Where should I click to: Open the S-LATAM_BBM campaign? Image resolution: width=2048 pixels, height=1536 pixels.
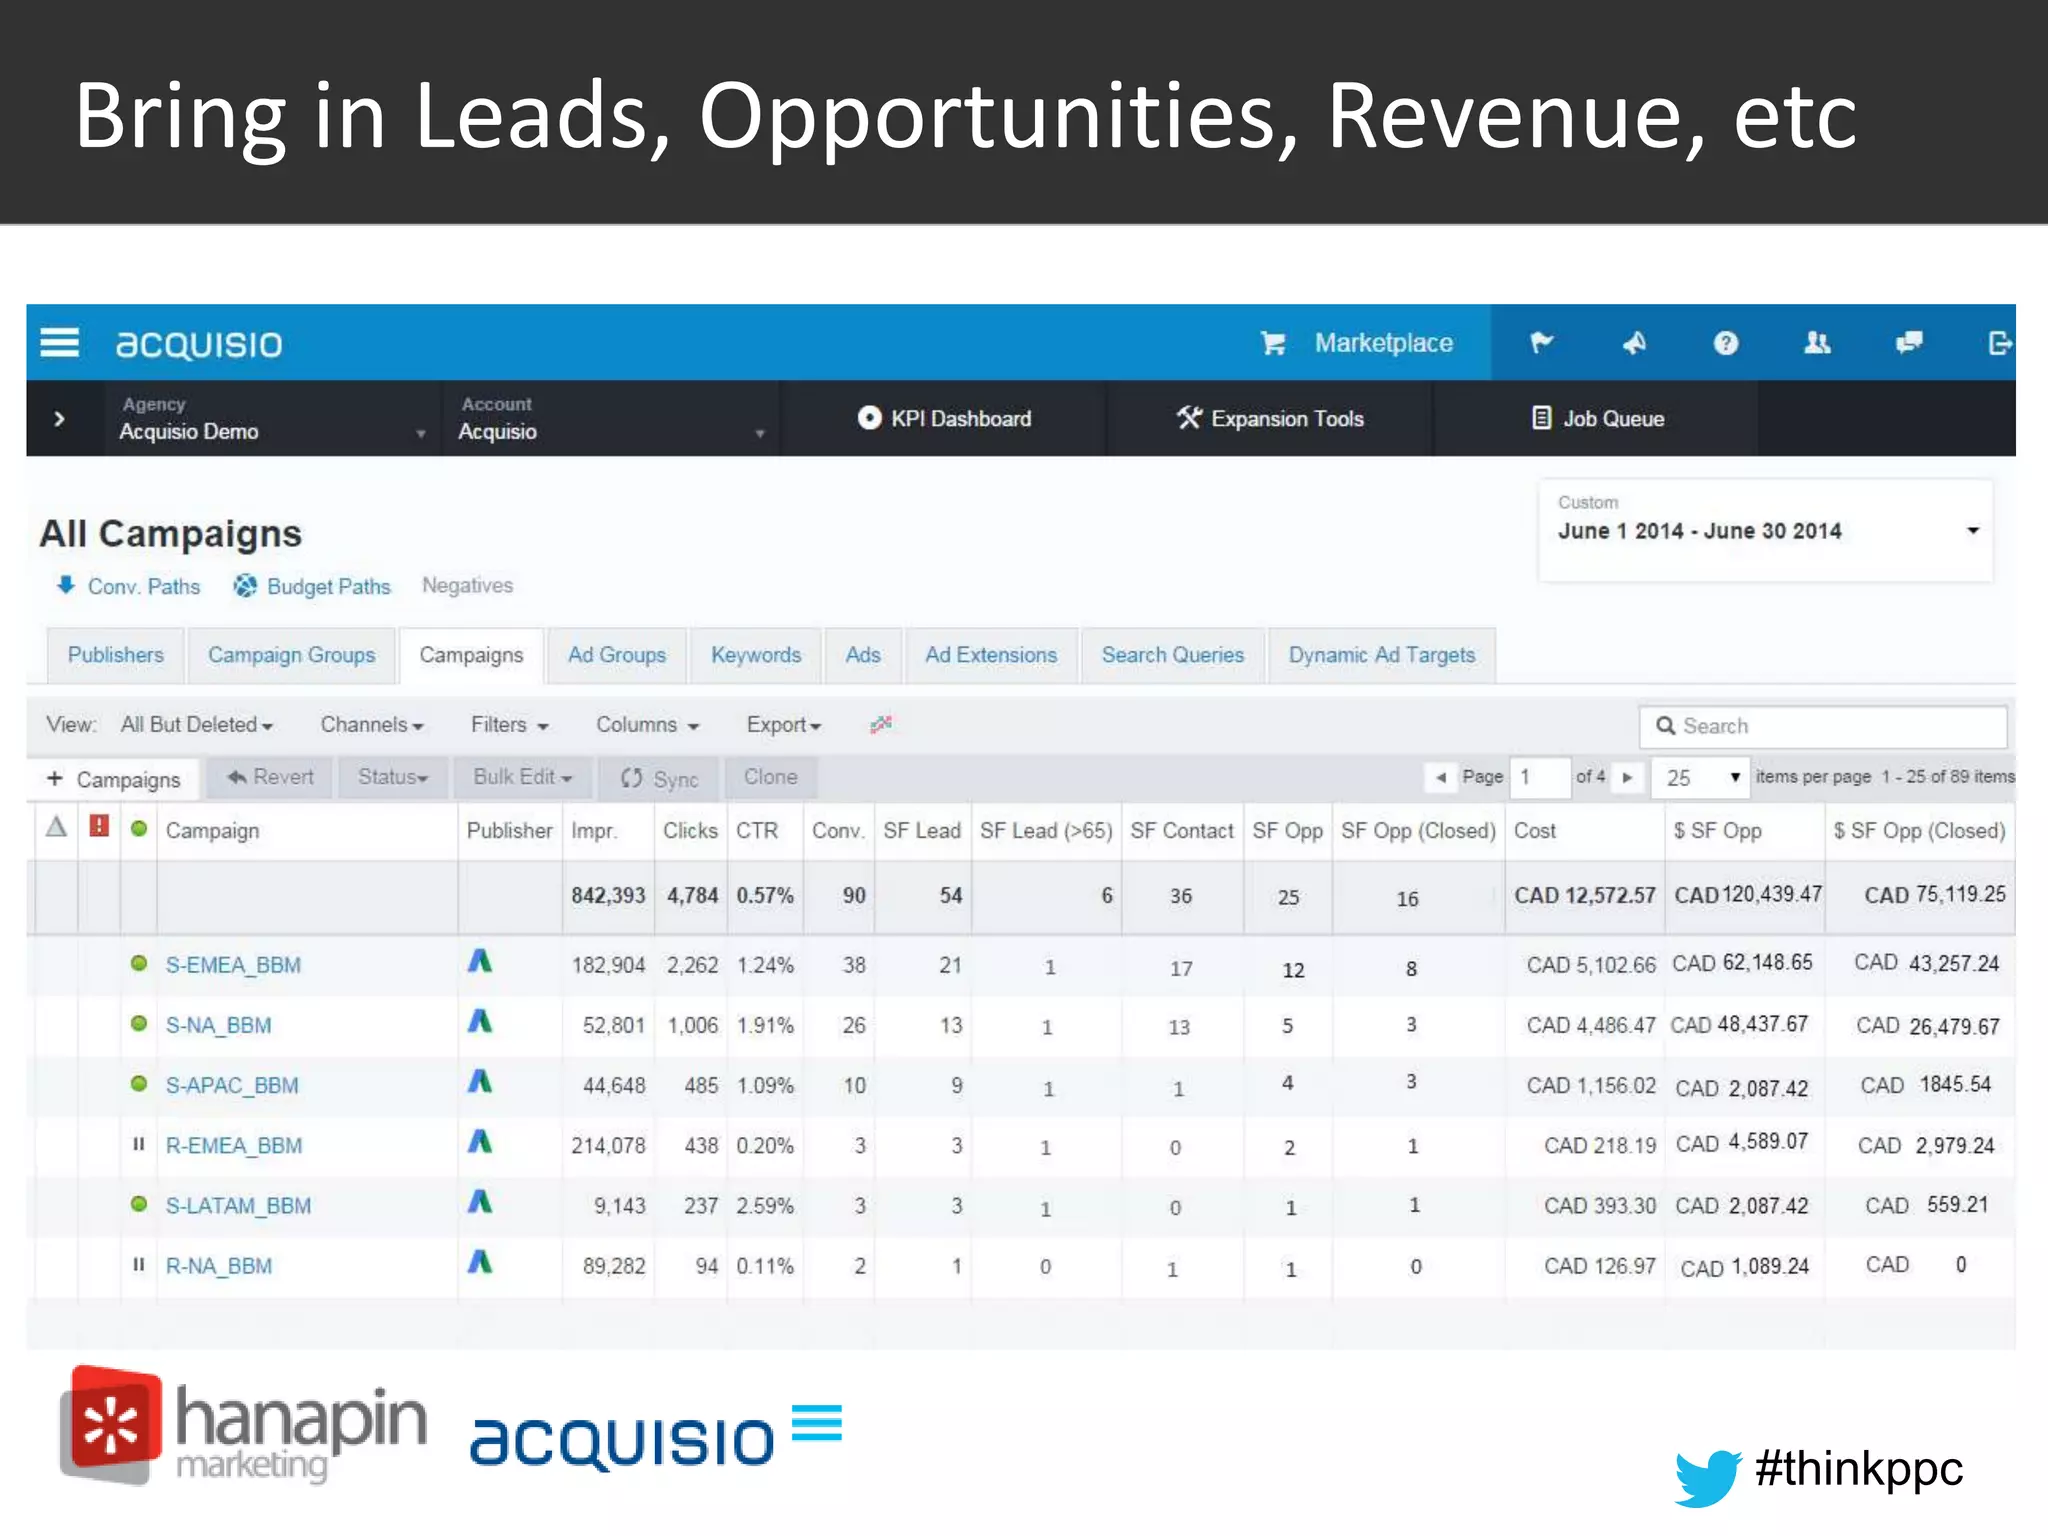238,1205
